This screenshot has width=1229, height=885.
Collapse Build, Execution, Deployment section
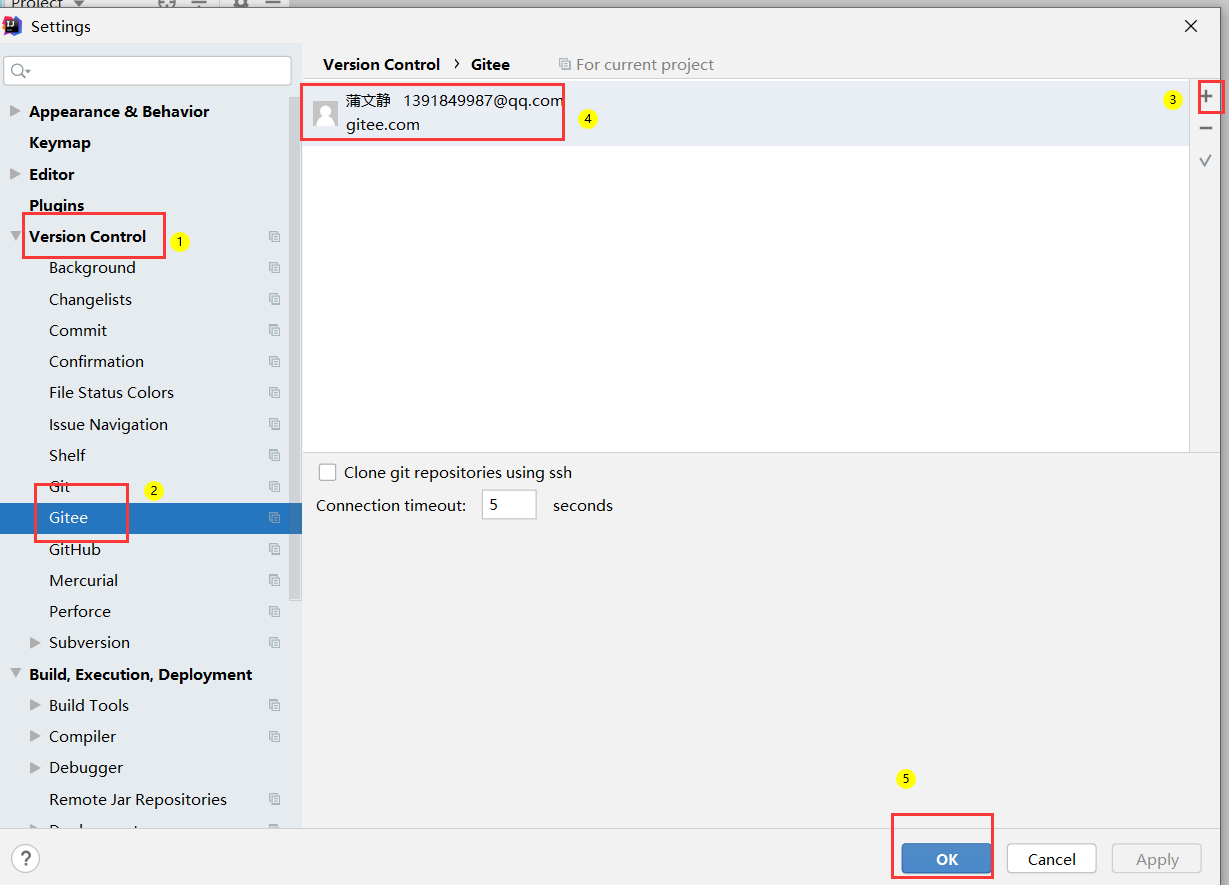coord(15,674)
